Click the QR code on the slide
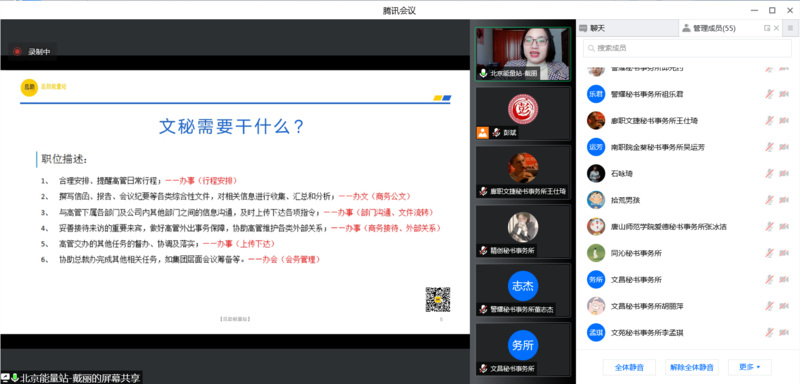Screen dimensions: 800x384 438,299
